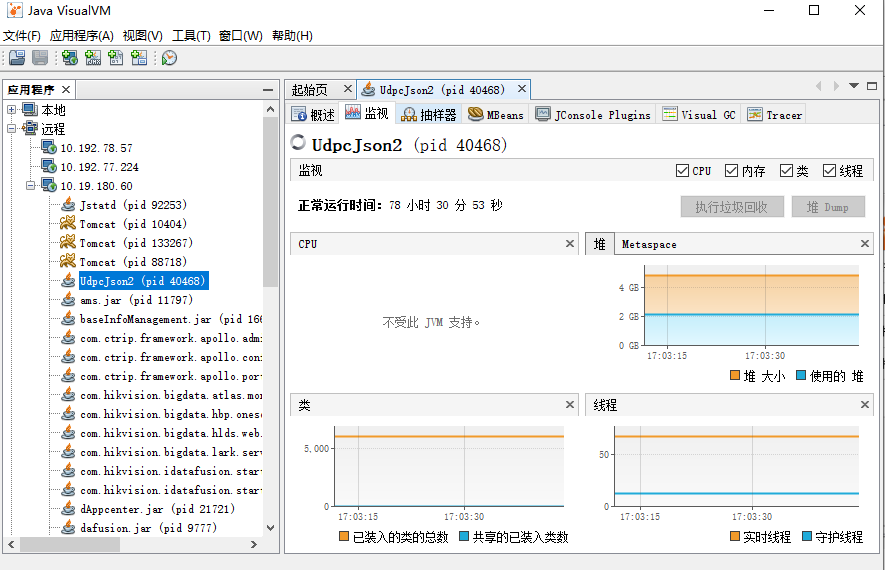Screen dimensions: 885x570
Task: Close the UdpcJson2 (pid 40468) tab
Action: (522, 89)
